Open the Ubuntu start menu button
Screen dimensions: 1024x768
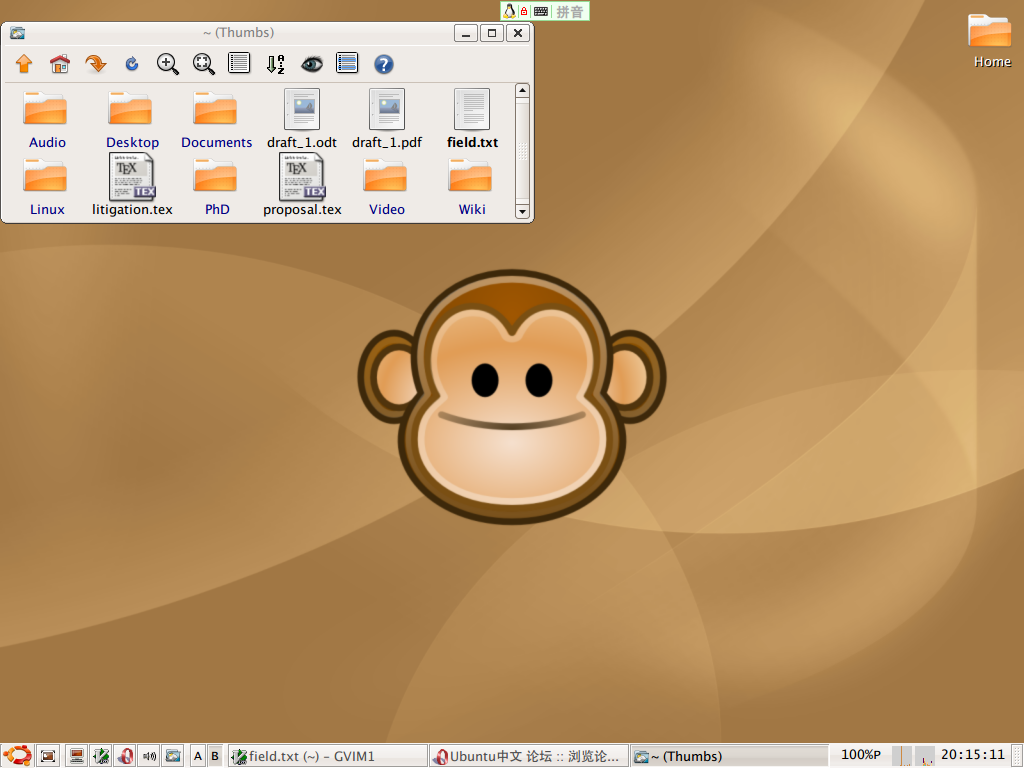click(17, 756)
